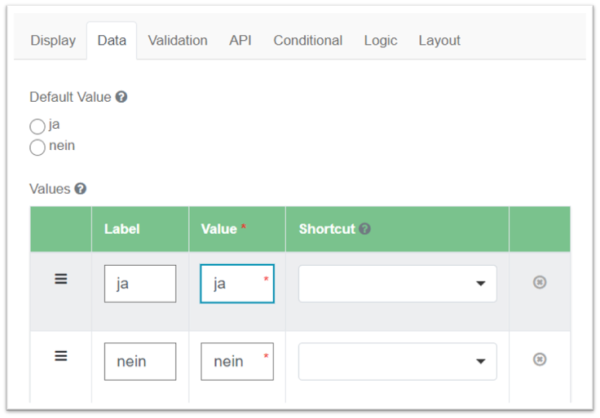Select nein as the default value
Image resolution: width=600 pixels, height=418 pixels.
click(38, 148)
